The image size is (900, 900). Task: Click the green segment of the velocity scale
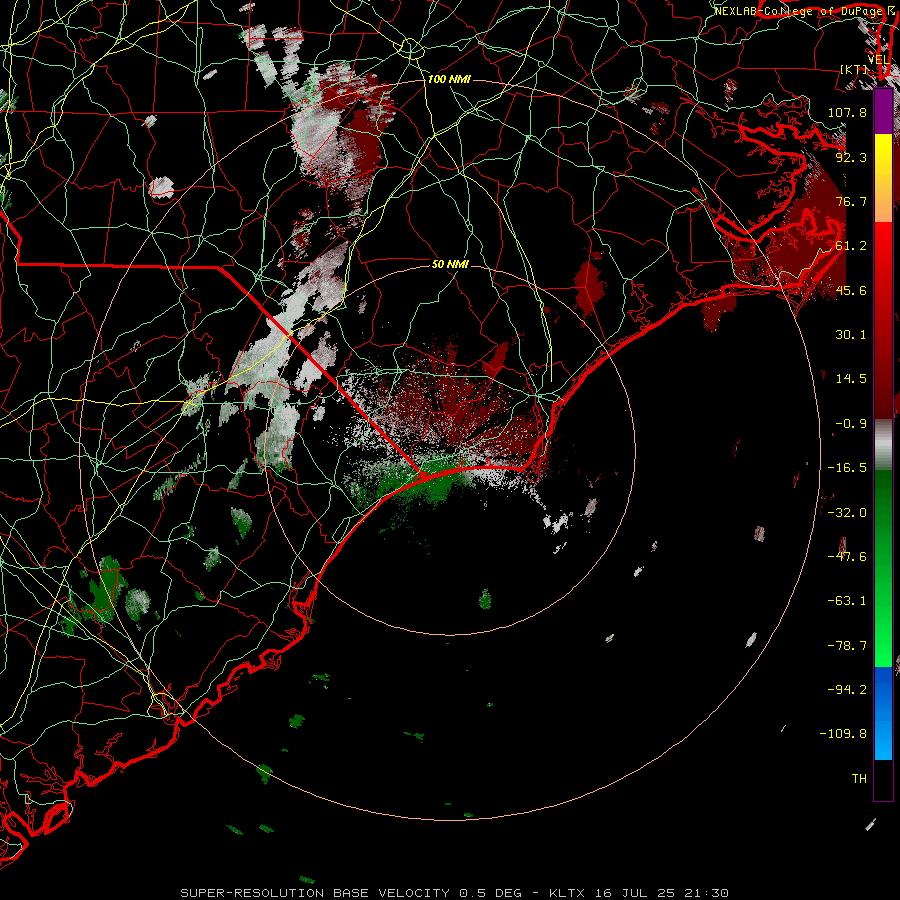point(883,568)
